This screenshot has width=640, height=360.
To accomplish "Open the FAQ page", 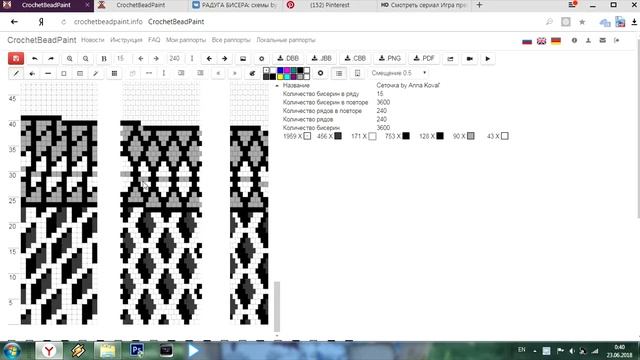I will [x=154, y=40].
